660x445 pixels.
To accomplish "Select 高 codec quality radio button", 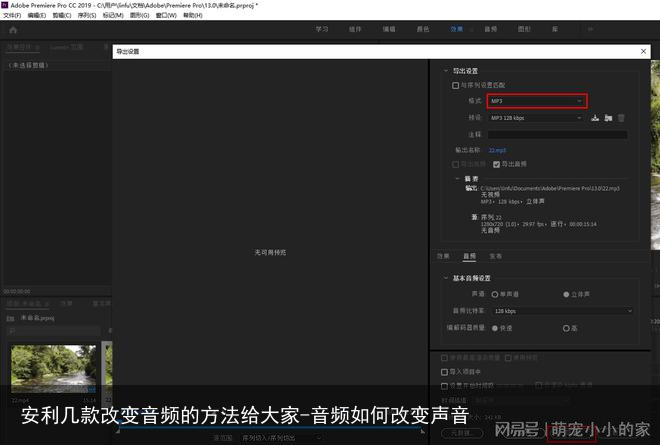I will 566,328.
